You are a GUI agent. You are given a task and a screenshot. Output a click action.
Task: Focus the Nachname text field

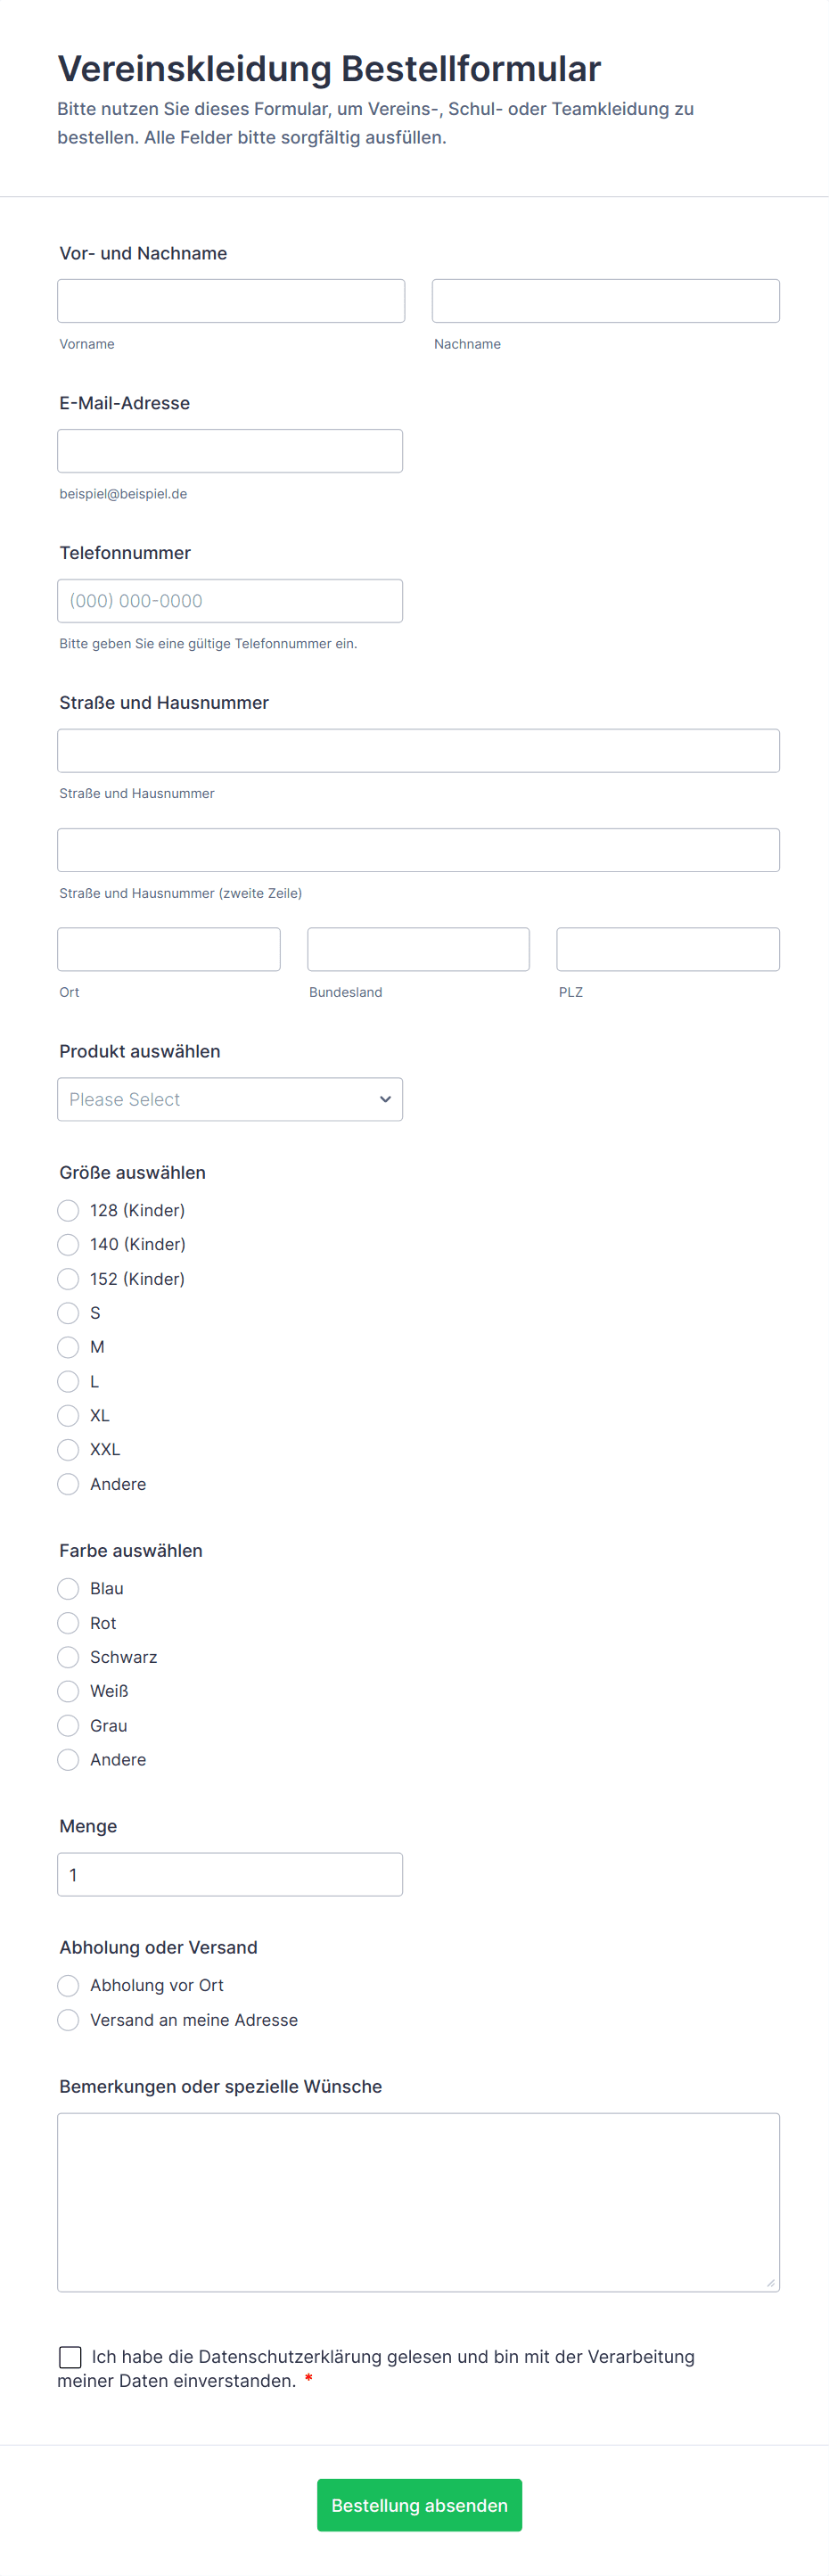(605, 301)
